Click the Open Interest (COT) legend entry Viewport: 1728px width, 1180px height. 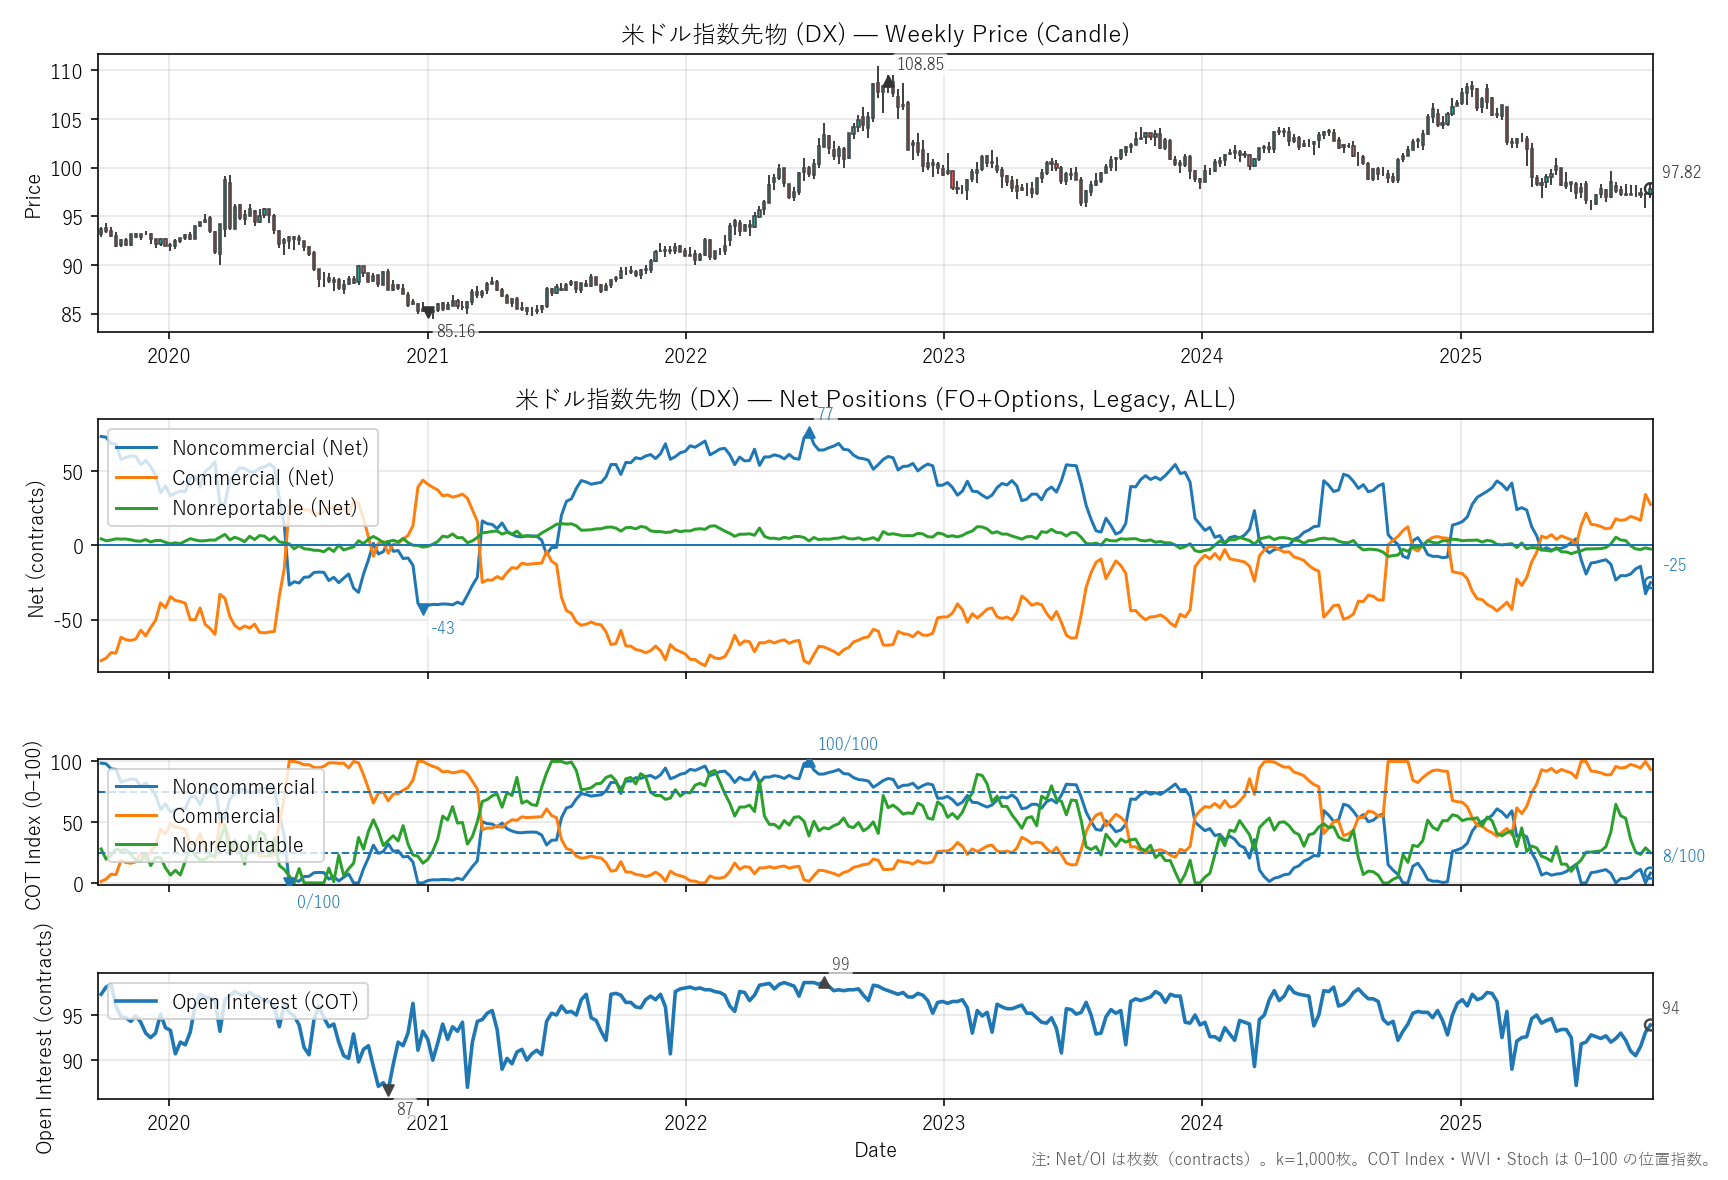[264, 1002]
